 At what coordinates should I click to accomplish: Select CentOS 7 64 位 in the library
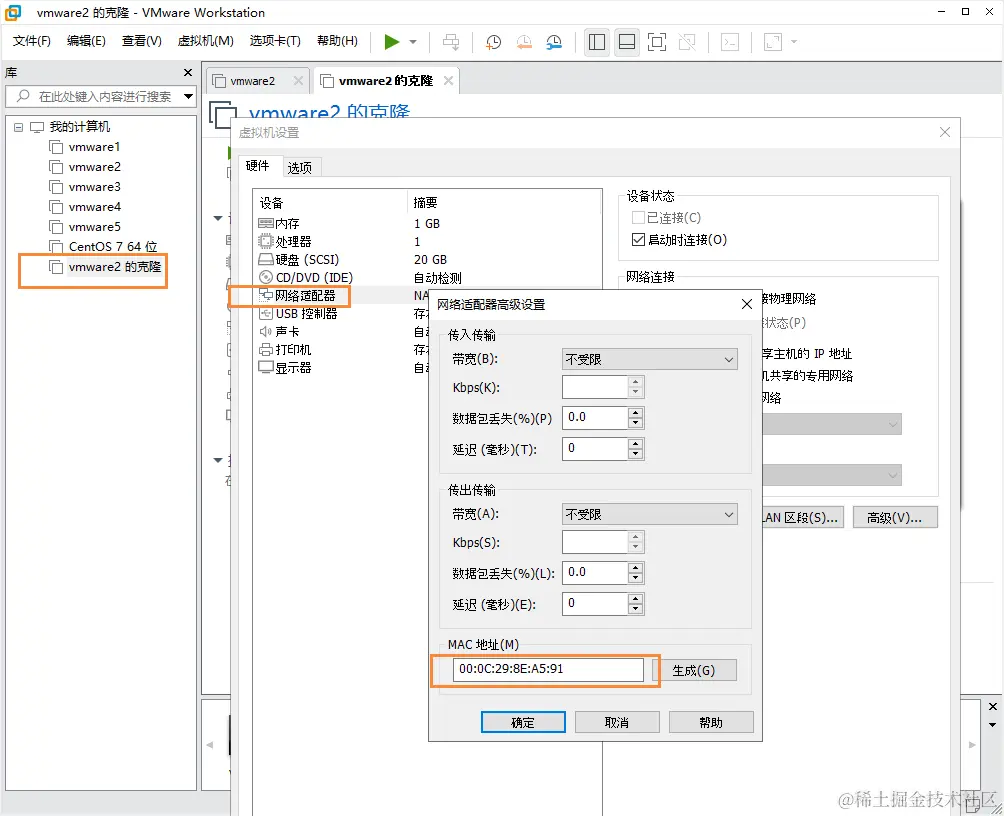113,247
